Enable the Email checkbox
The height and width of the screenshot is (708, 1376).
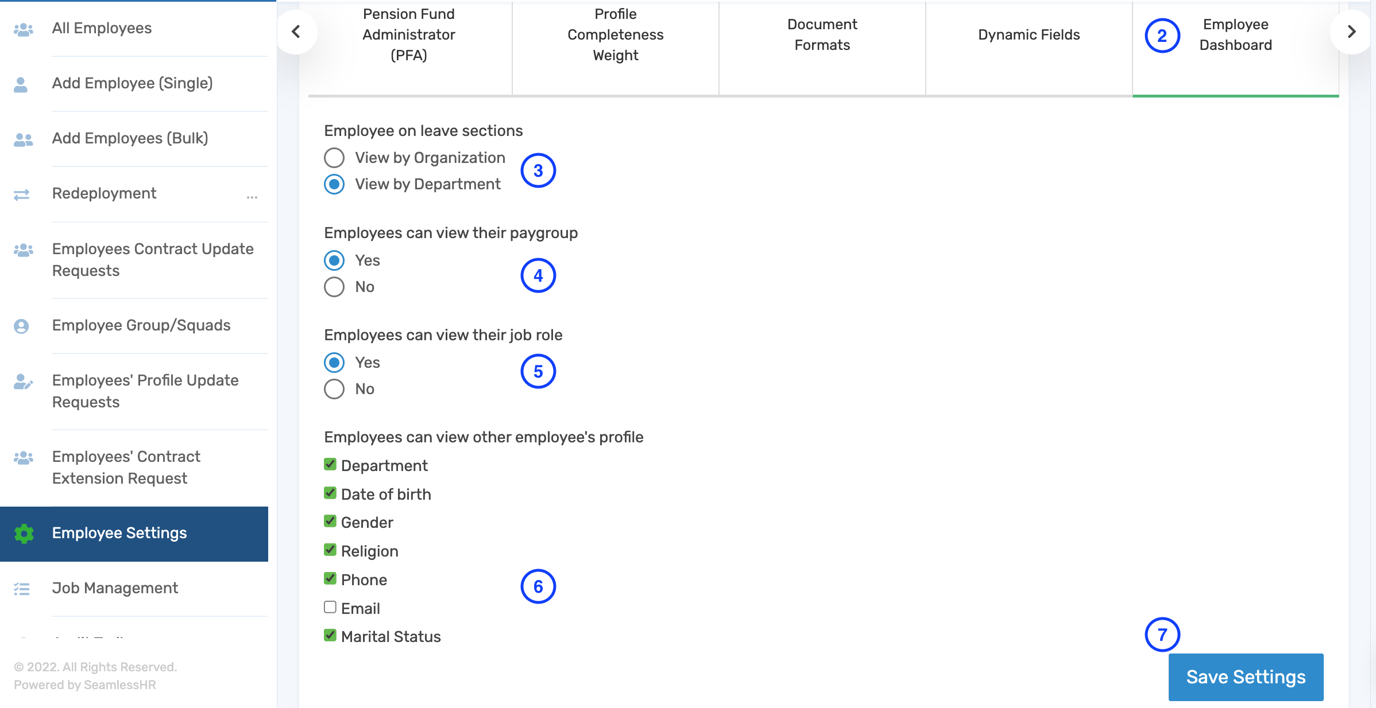coord(329,607)
